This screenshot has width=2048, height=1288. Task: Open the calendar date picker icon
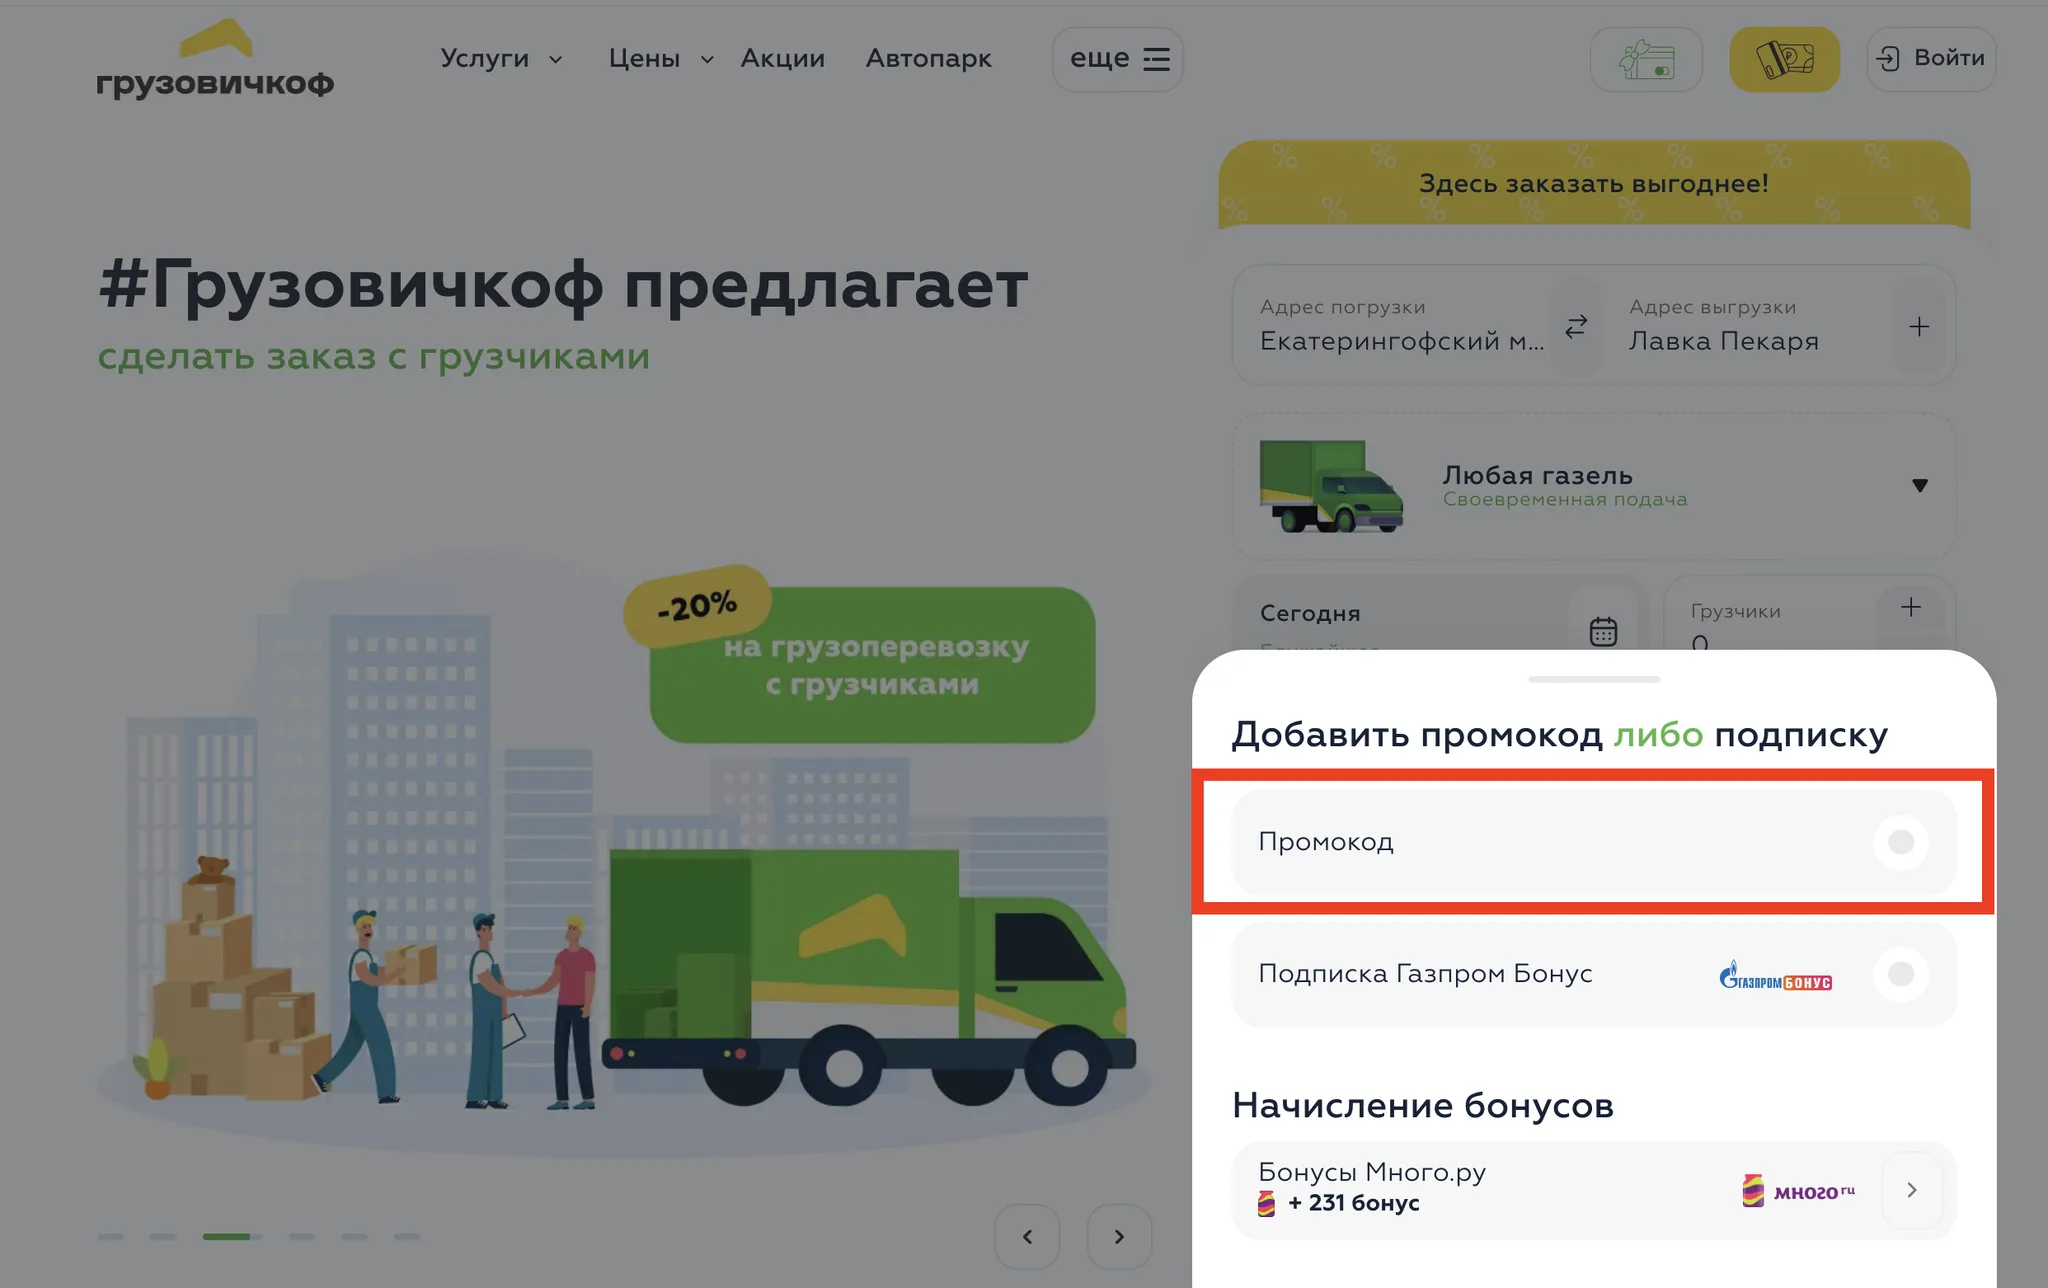click(x=1603, y=631)
